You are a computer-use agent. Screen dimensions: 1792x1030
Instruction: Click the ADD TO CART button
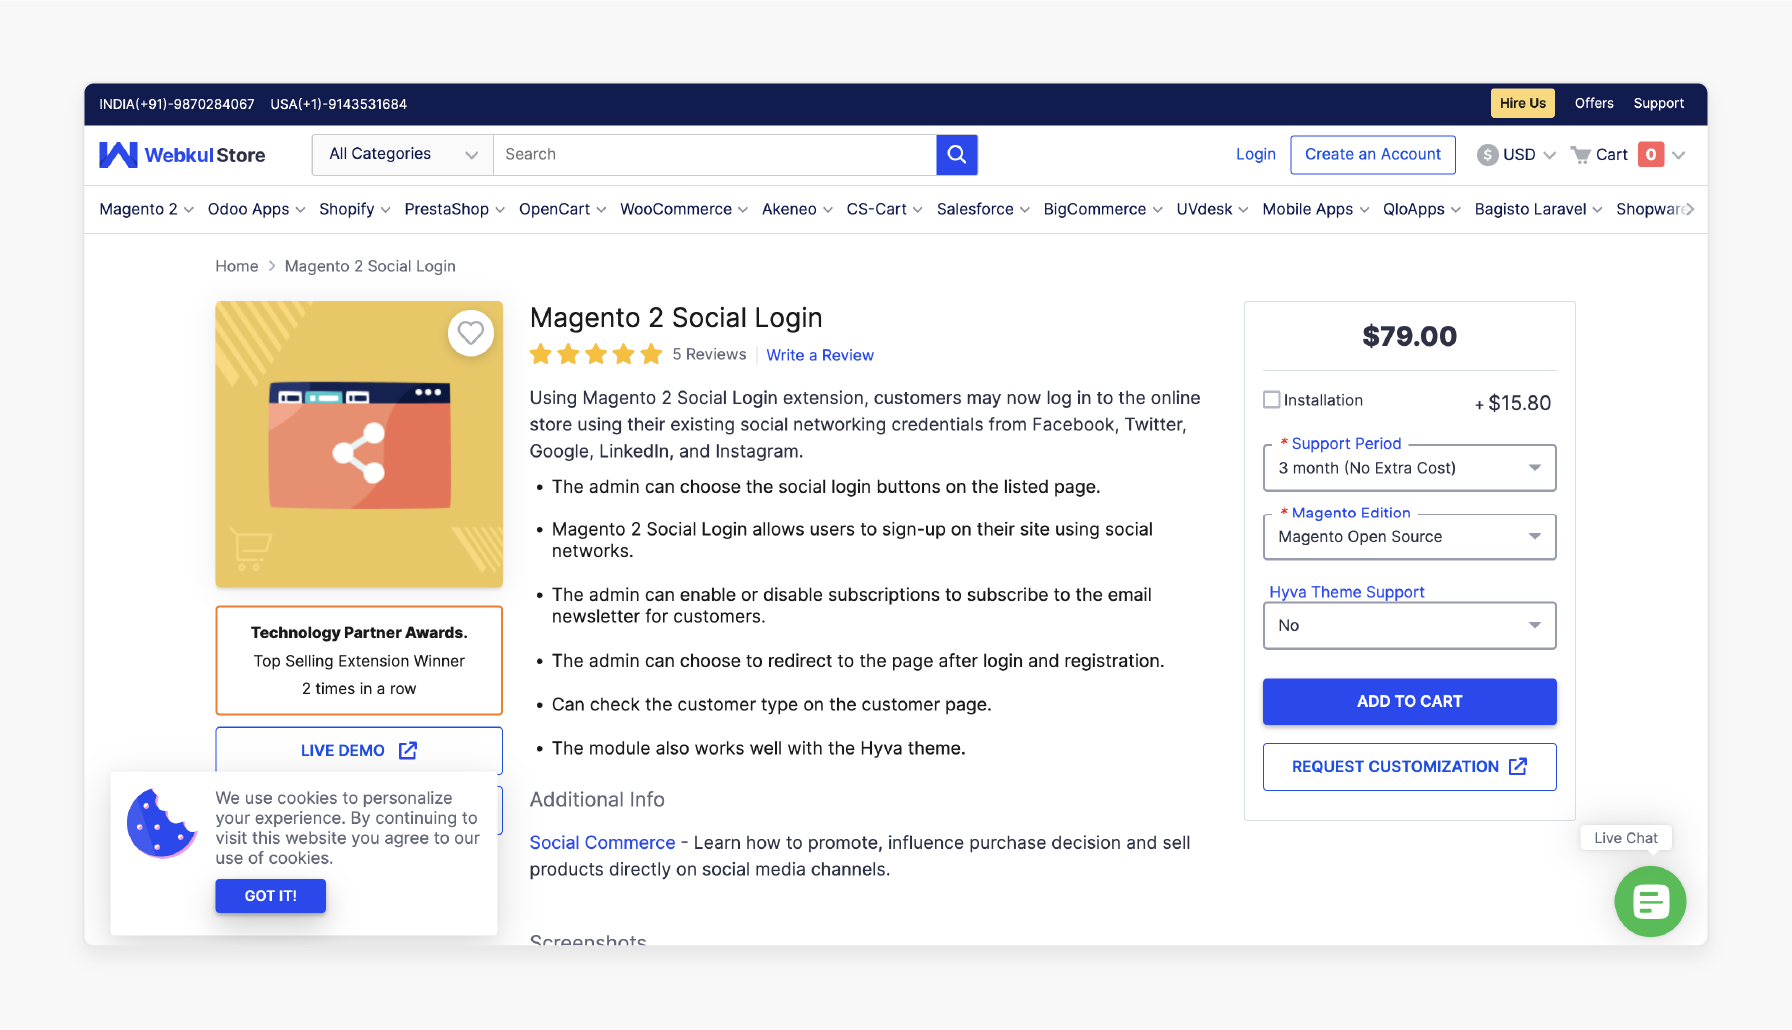[1410, 702]
